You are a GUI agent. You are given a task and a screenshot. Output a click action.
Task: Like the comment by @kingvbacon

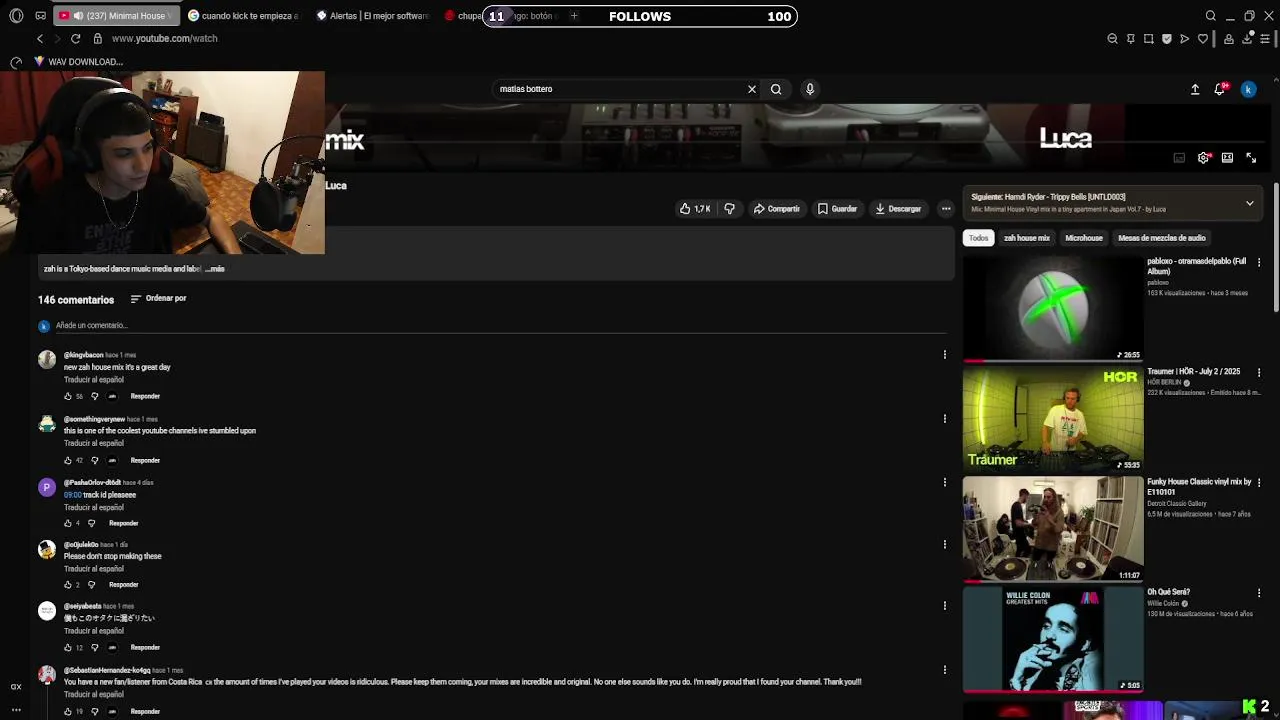(68, 396)
